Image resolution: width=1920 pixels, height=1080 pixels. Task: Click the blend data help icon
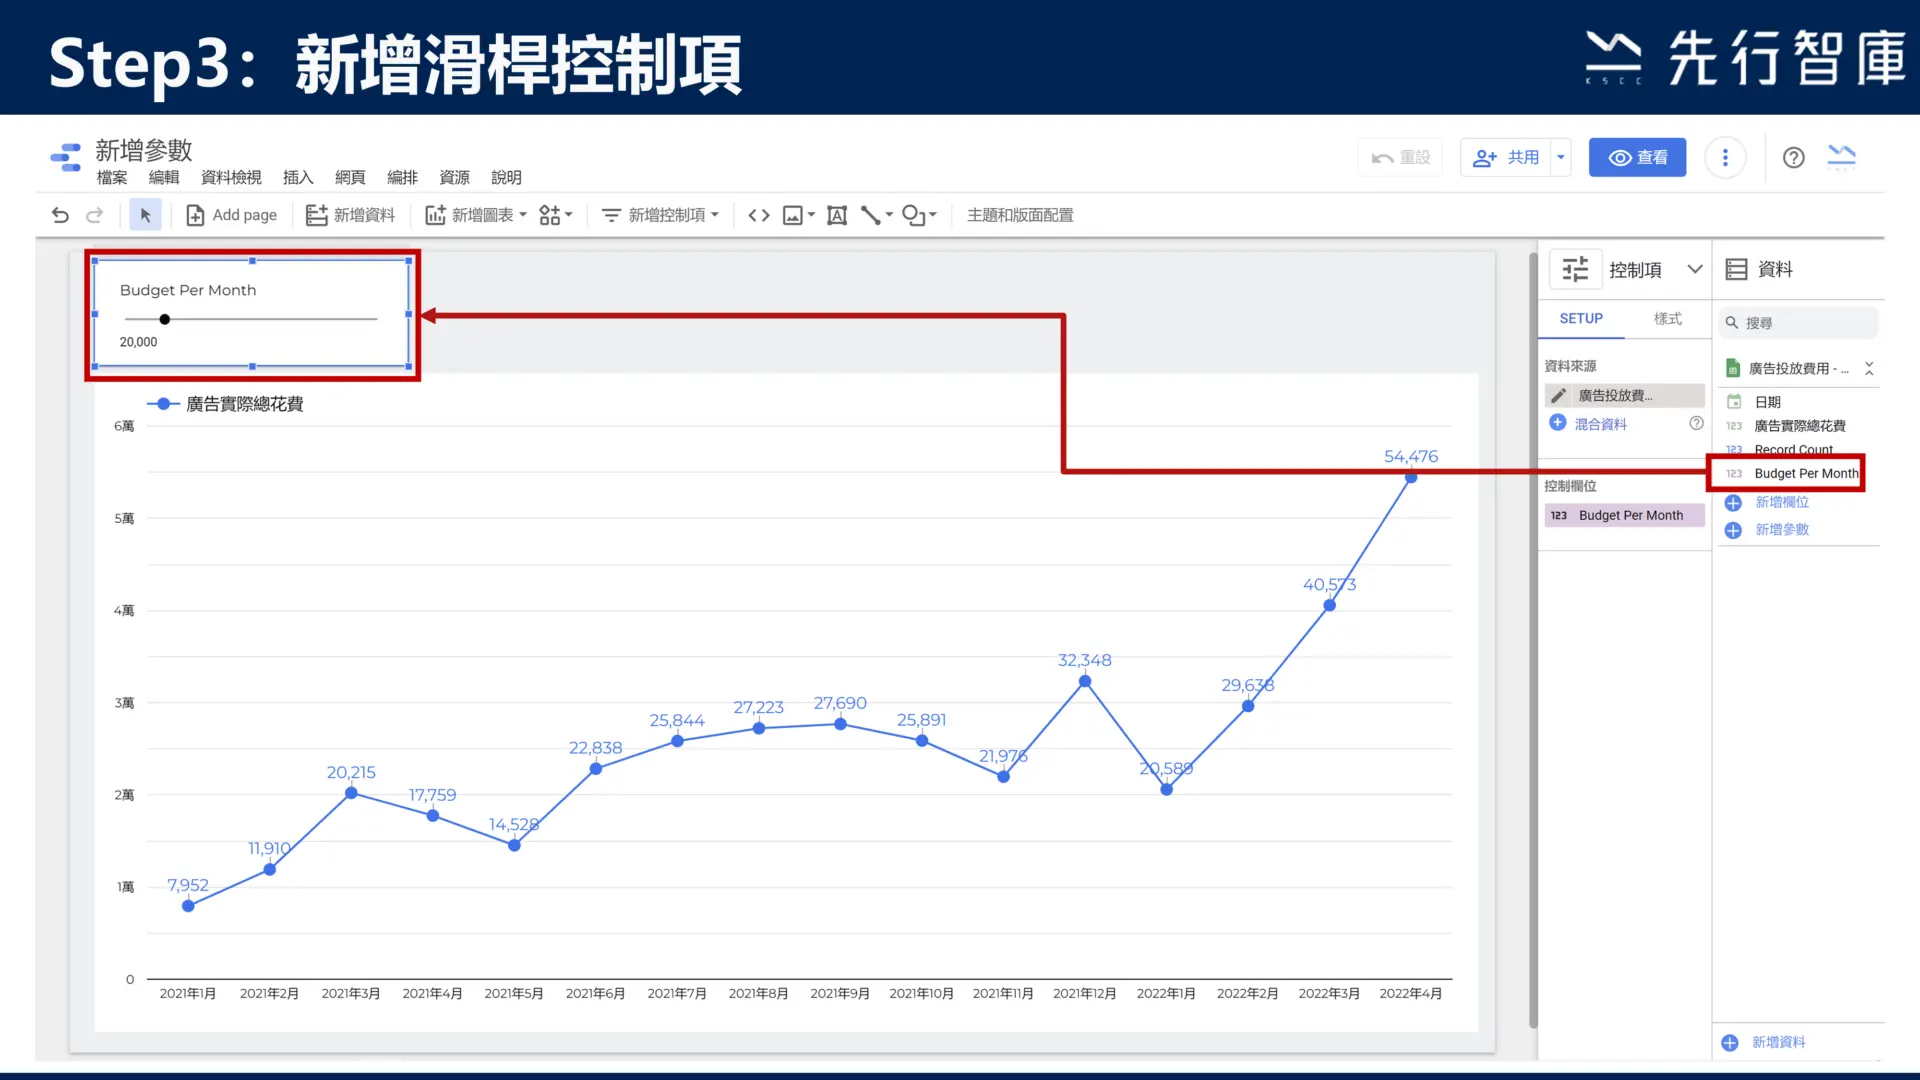(x=1696, y=423)
